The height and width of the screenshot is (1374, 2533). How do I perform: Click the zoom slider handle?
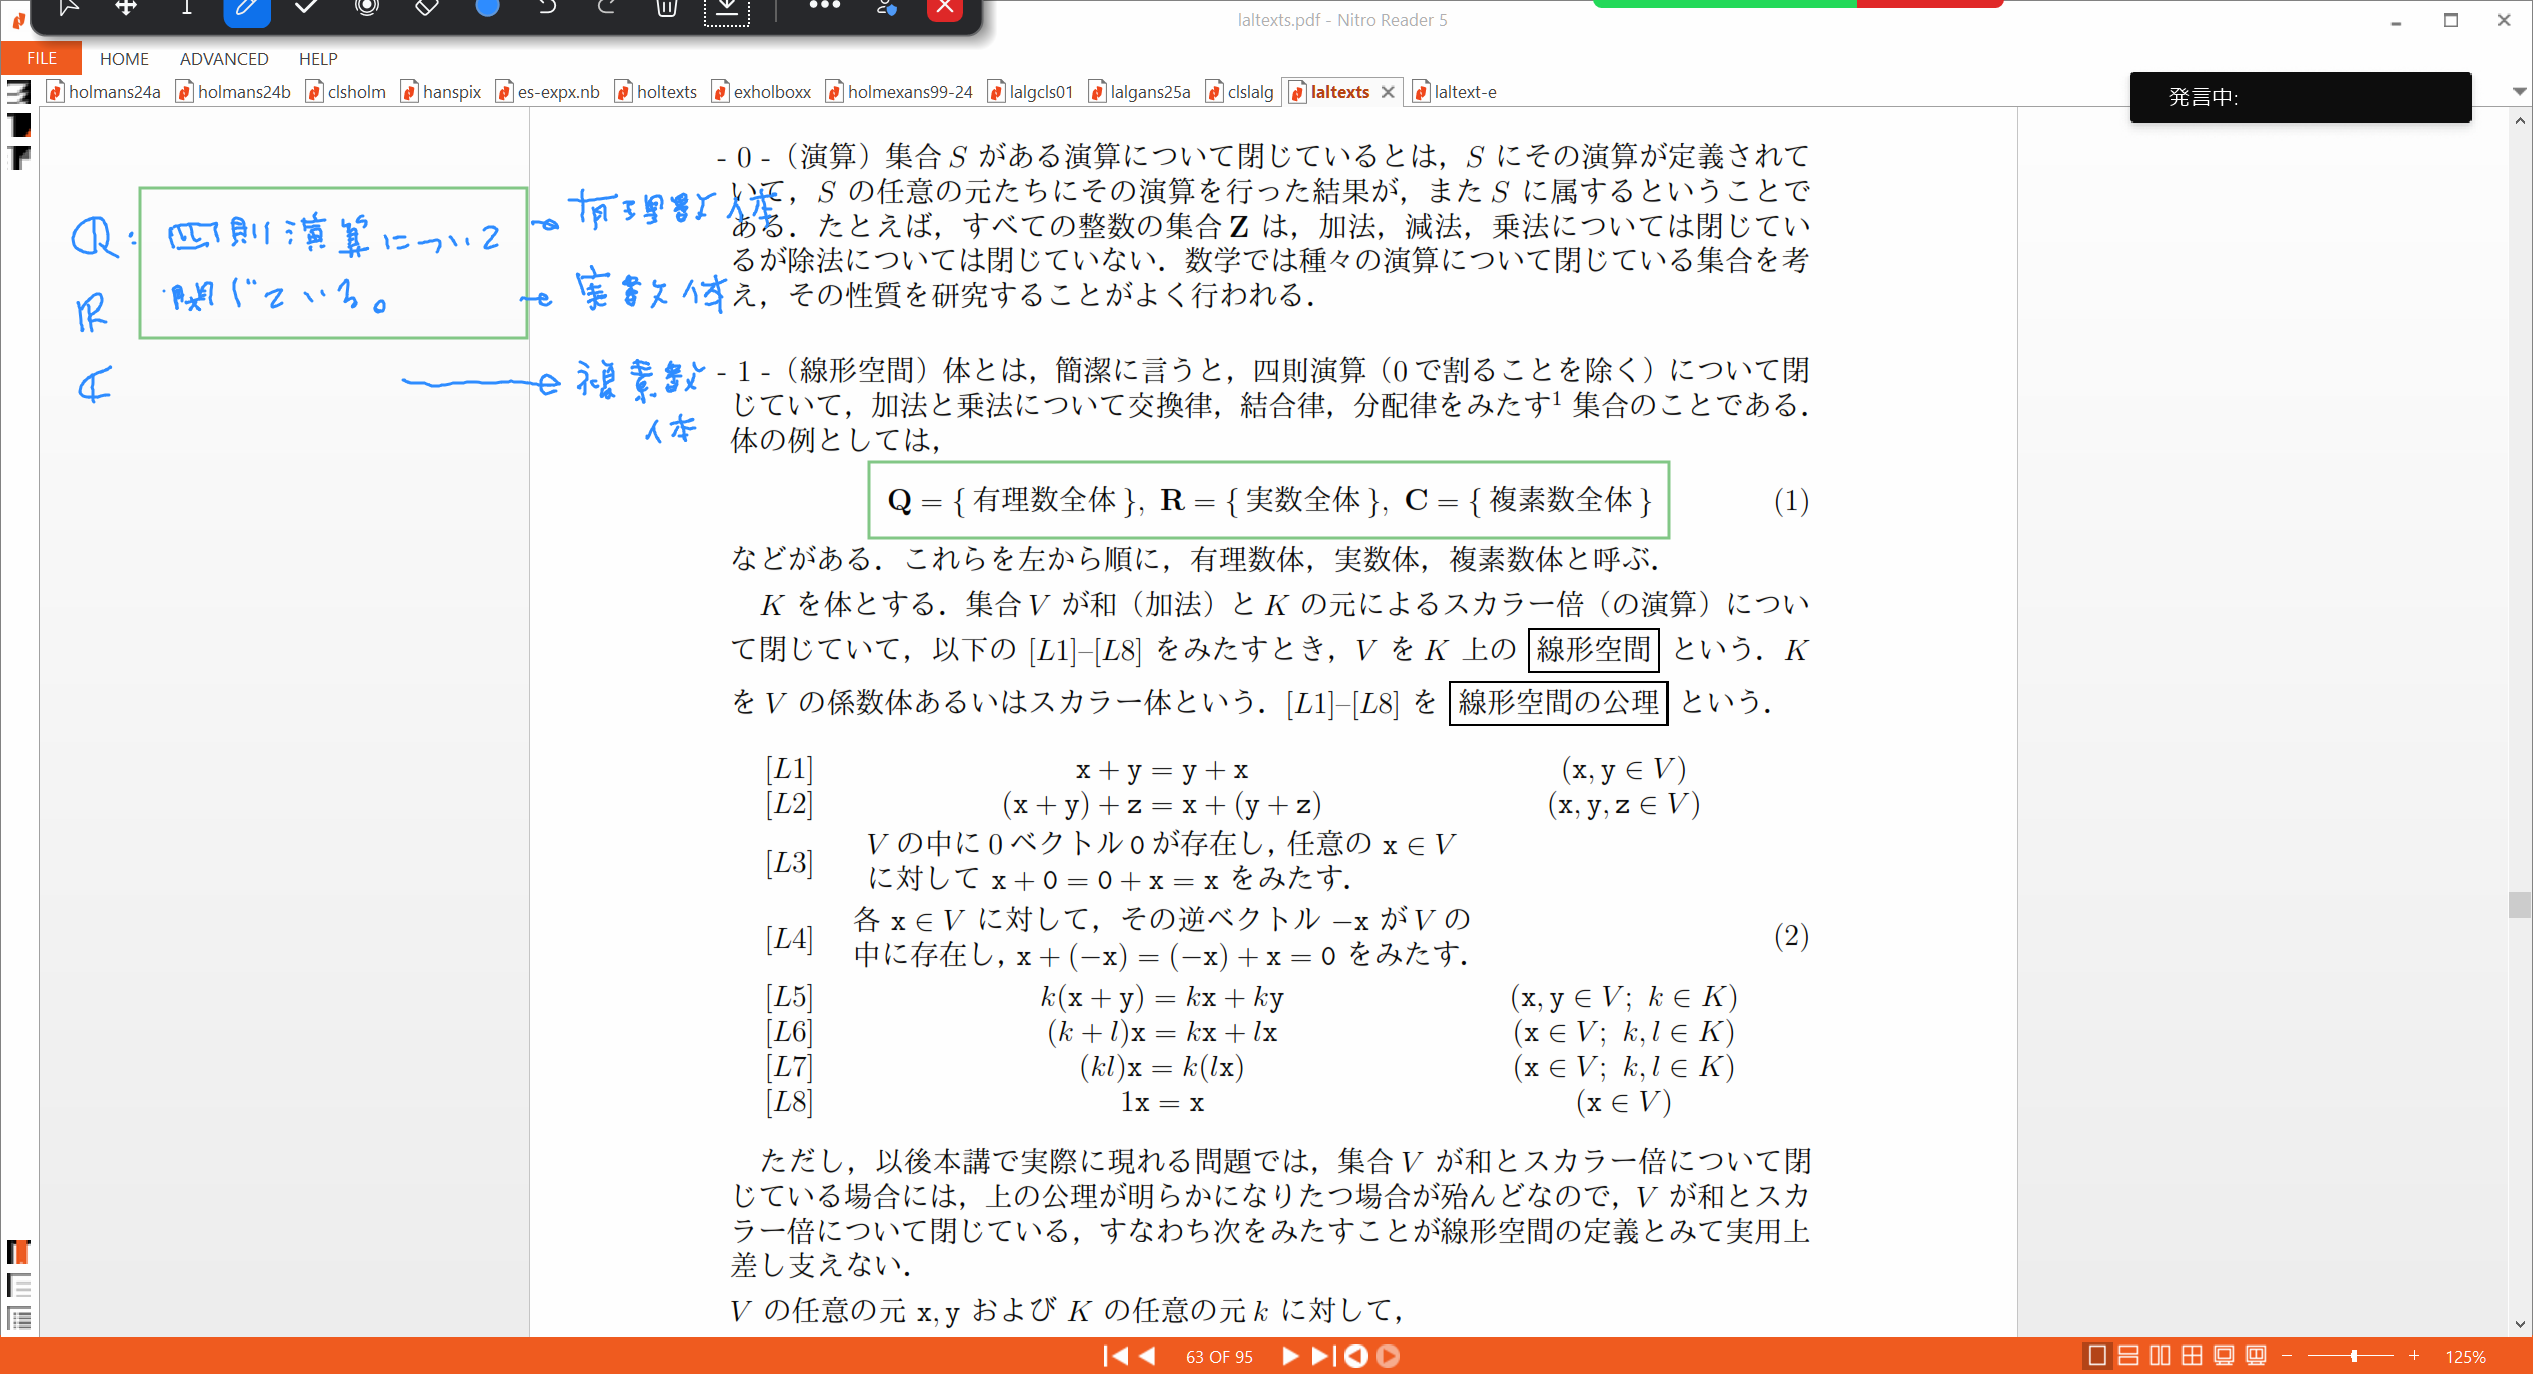tap(2354, 1356)
